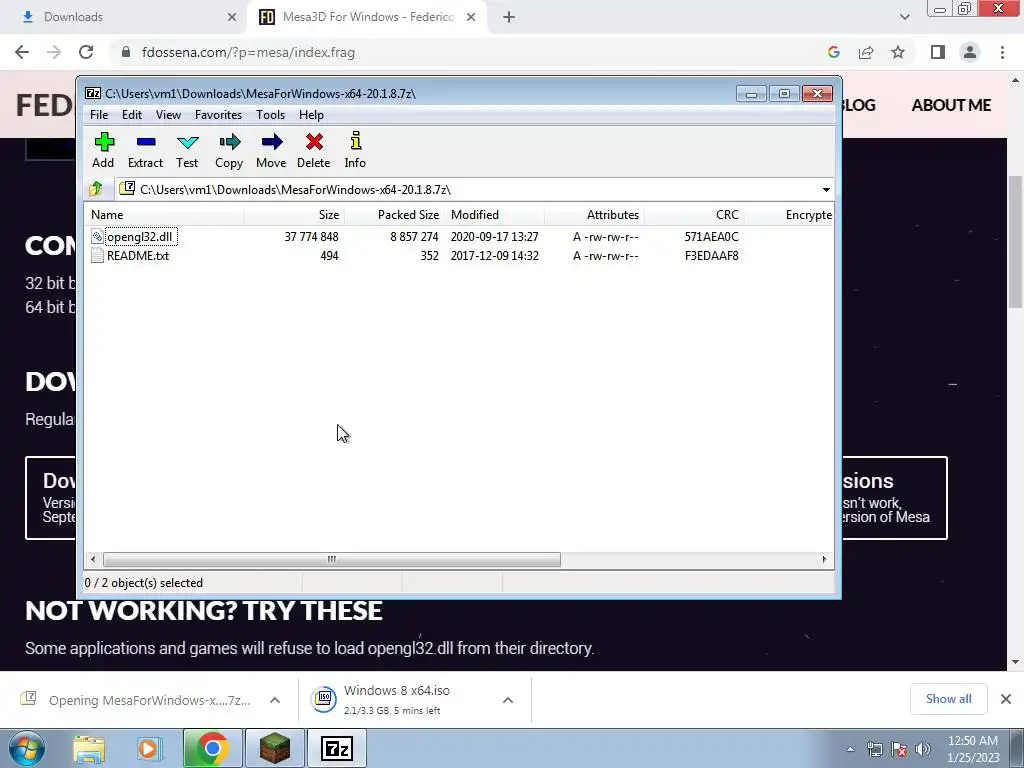Click the Chrome back arrow
This screenshot has width=1024, height=768.
22,52
